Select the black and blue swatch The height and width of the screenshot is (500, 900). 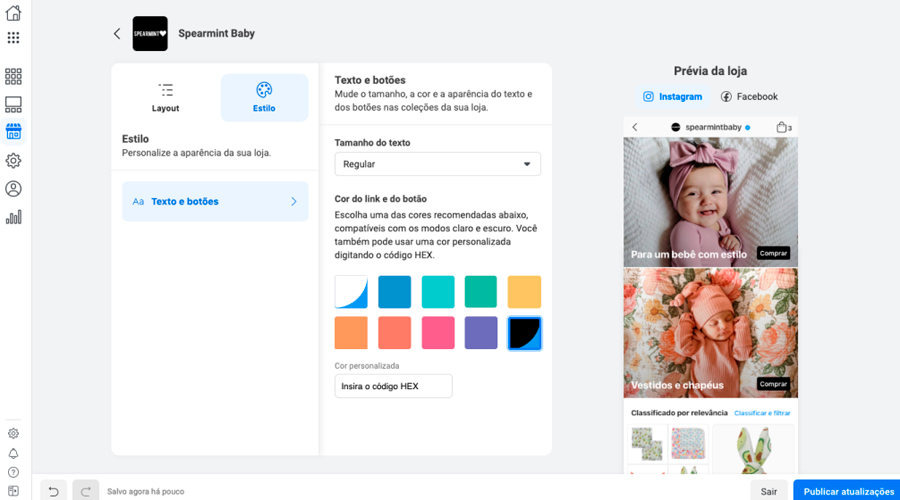click(524, 333)
